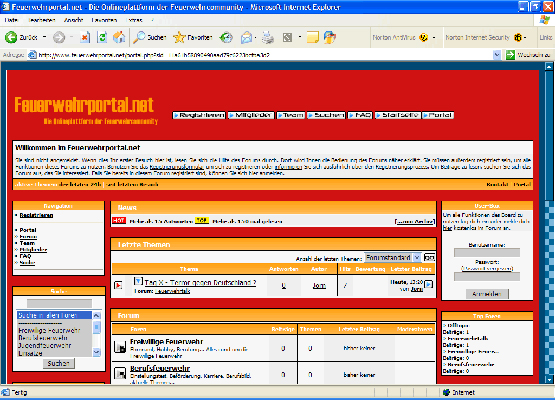
Task: Click the Zurück back arrow icon
Action: point(11,37)
